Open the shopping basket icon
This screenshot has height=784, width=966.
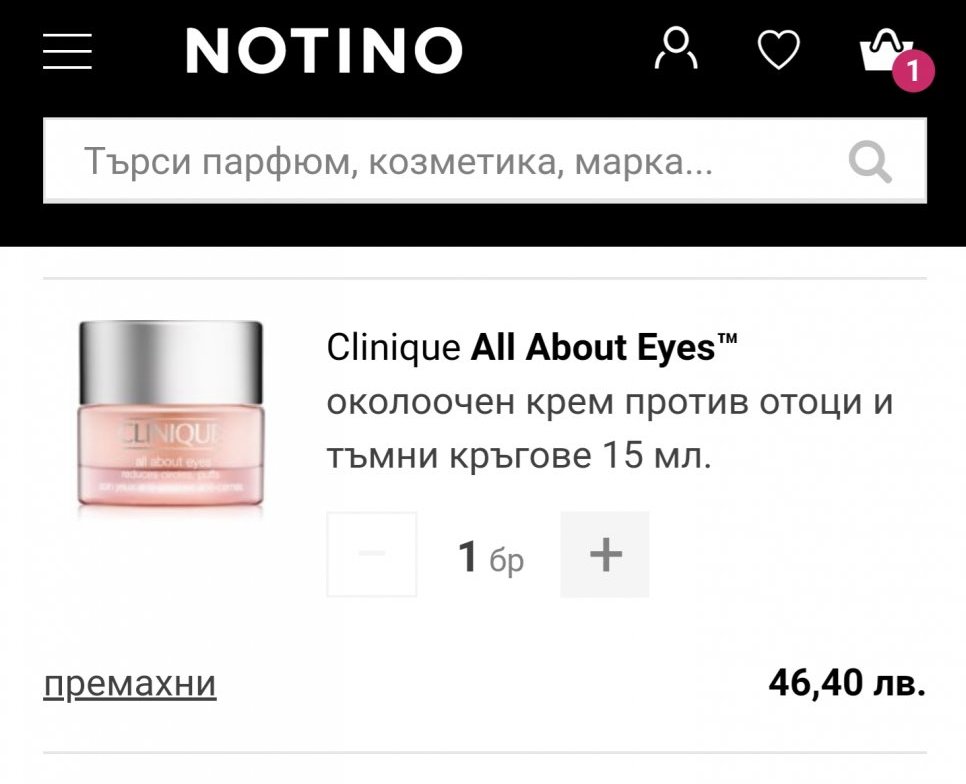coord(885,50)
